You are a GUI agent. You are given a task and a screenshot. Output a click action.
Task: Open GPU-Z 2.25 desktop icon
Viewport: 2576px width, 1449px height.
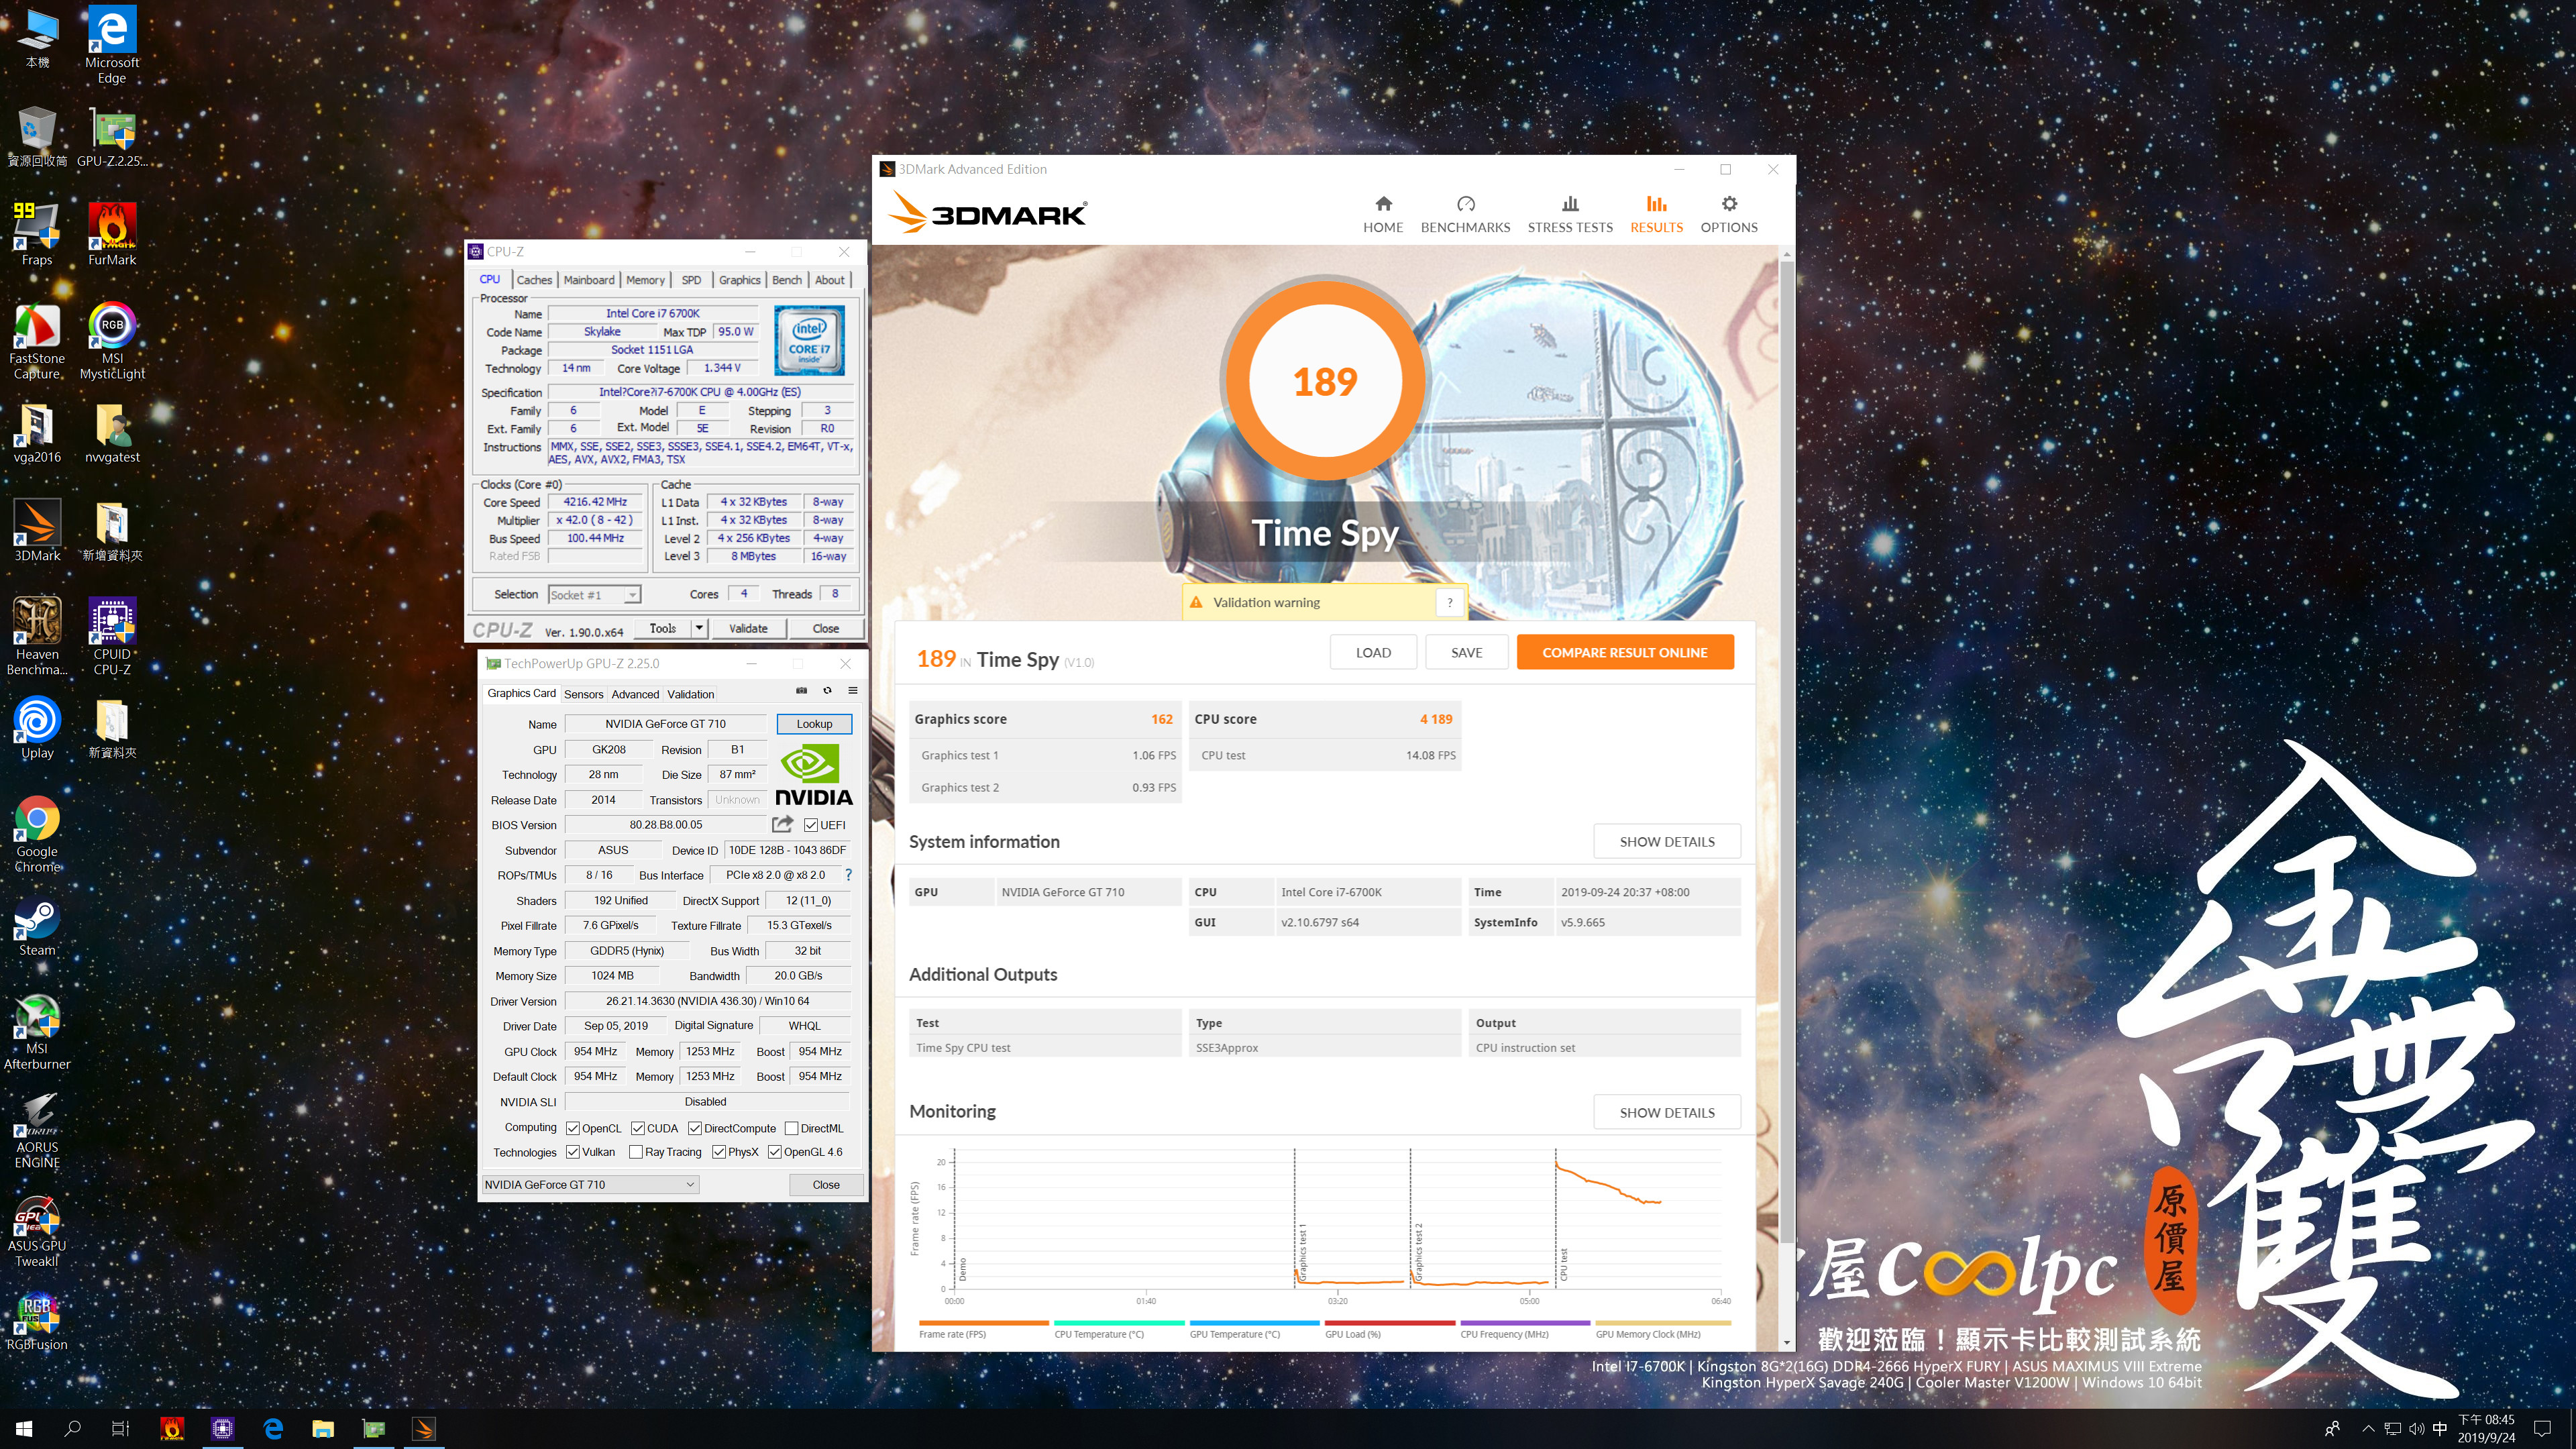(112, 136)
